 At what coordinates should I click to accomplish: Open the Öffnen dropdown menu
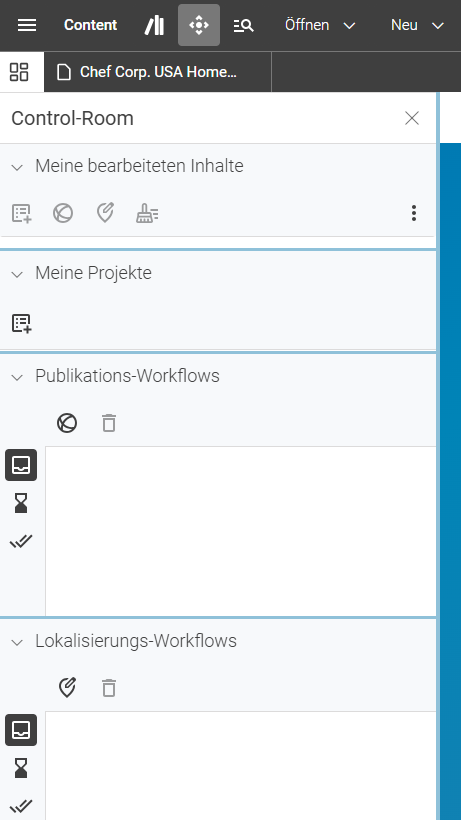click(x=320, y=25)
